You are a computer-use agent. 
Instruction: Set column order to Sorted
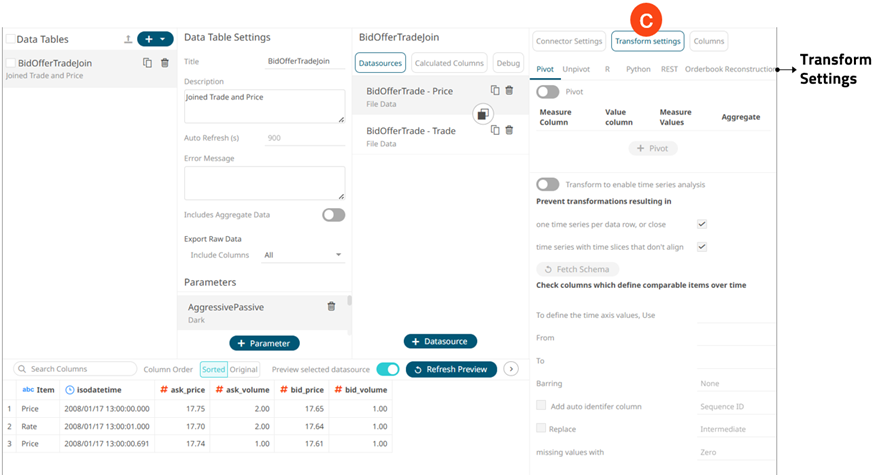213,369
